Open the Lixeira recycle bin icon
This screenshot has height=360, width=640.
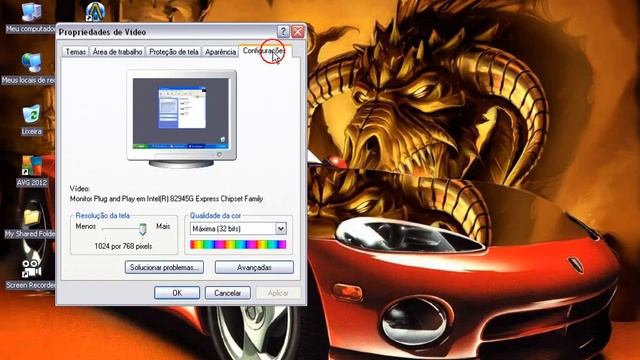tap(31, 115)
